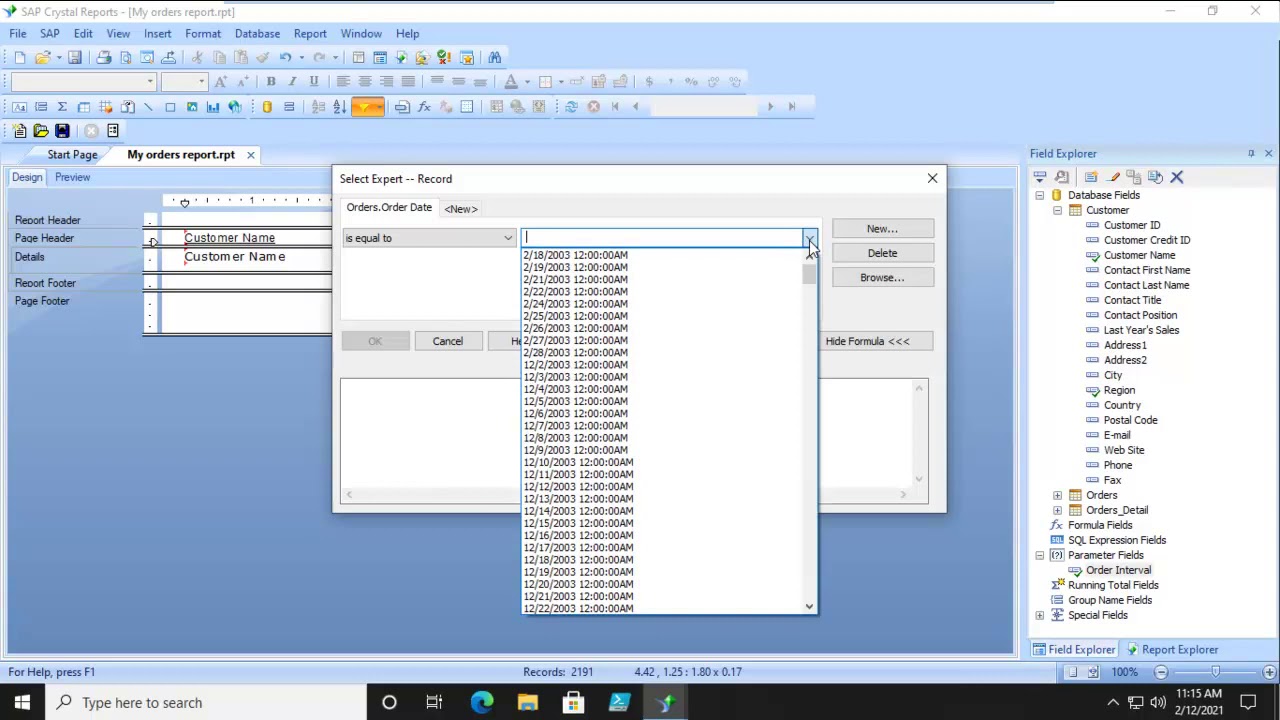Screen dimensions: 1280x720
Task: Open the Formula Workshop fx icon
Action: click(424, 107)
